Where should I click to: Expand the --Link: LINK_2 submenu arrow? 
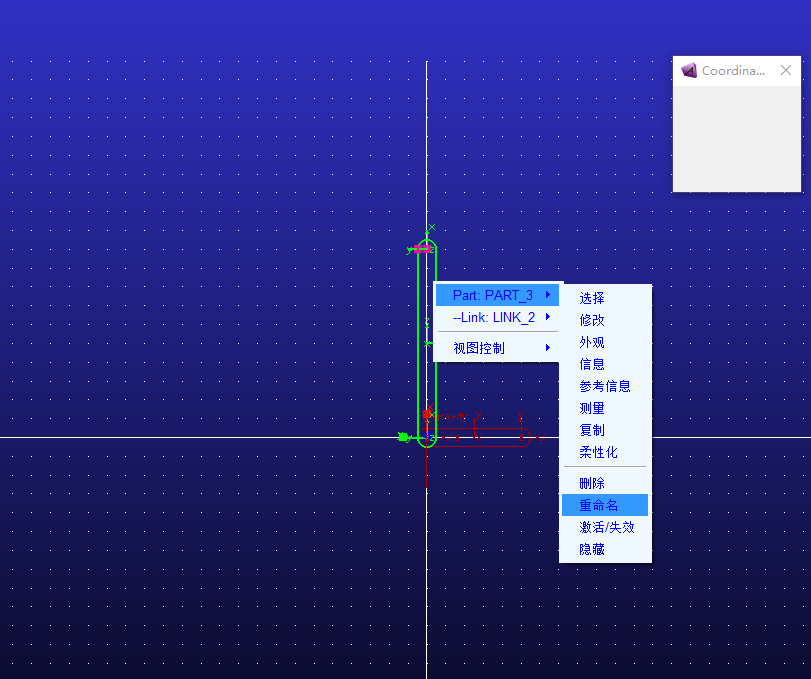[548, 317]
